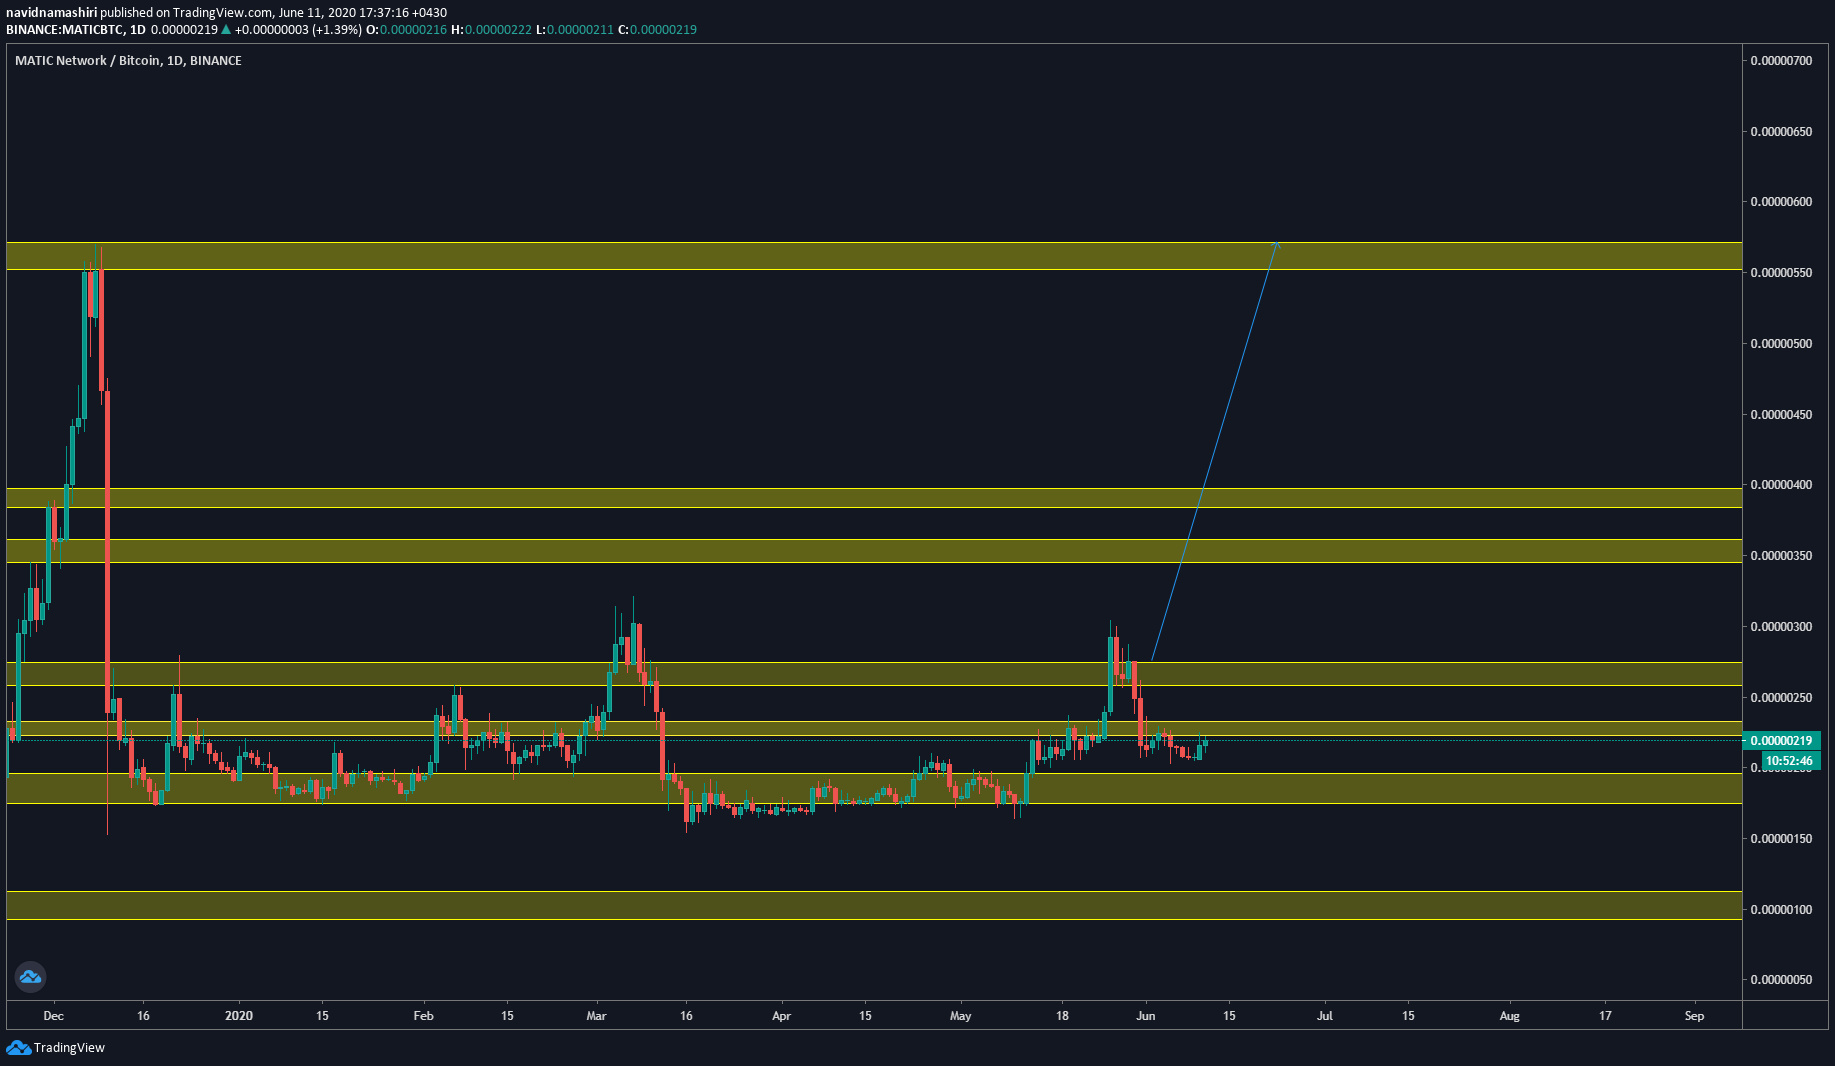Click the MATIC Network / Bitcoin chart title
This screenshot has width=1835, height=1066.
[128, 61]
